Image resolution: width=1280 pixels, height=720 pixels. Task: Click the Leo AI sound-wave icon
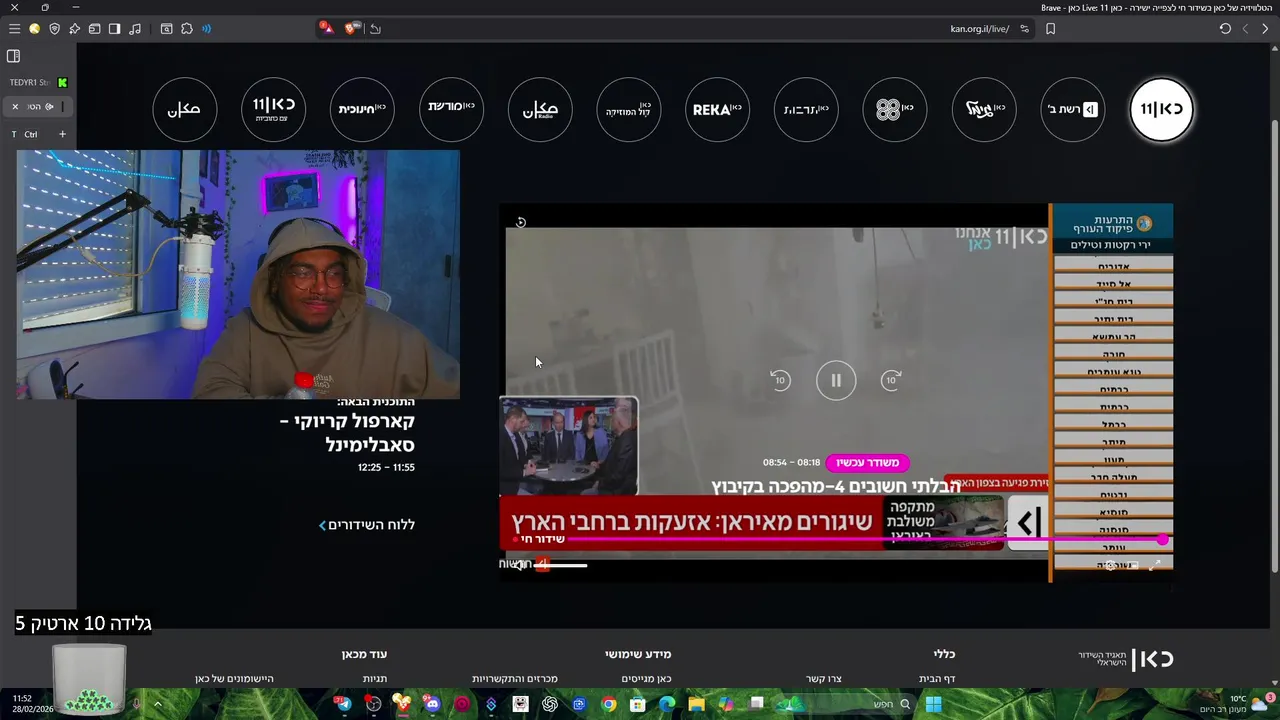click(207, 29)
